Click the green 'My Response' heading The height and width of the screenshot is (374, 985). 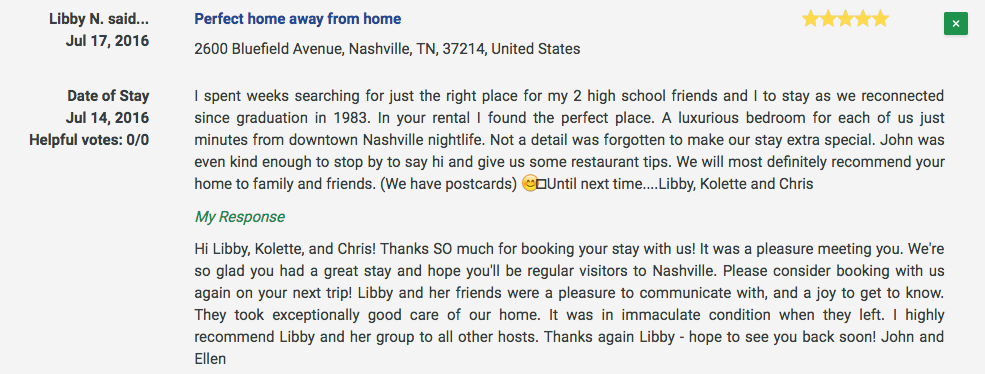[239, 217]
